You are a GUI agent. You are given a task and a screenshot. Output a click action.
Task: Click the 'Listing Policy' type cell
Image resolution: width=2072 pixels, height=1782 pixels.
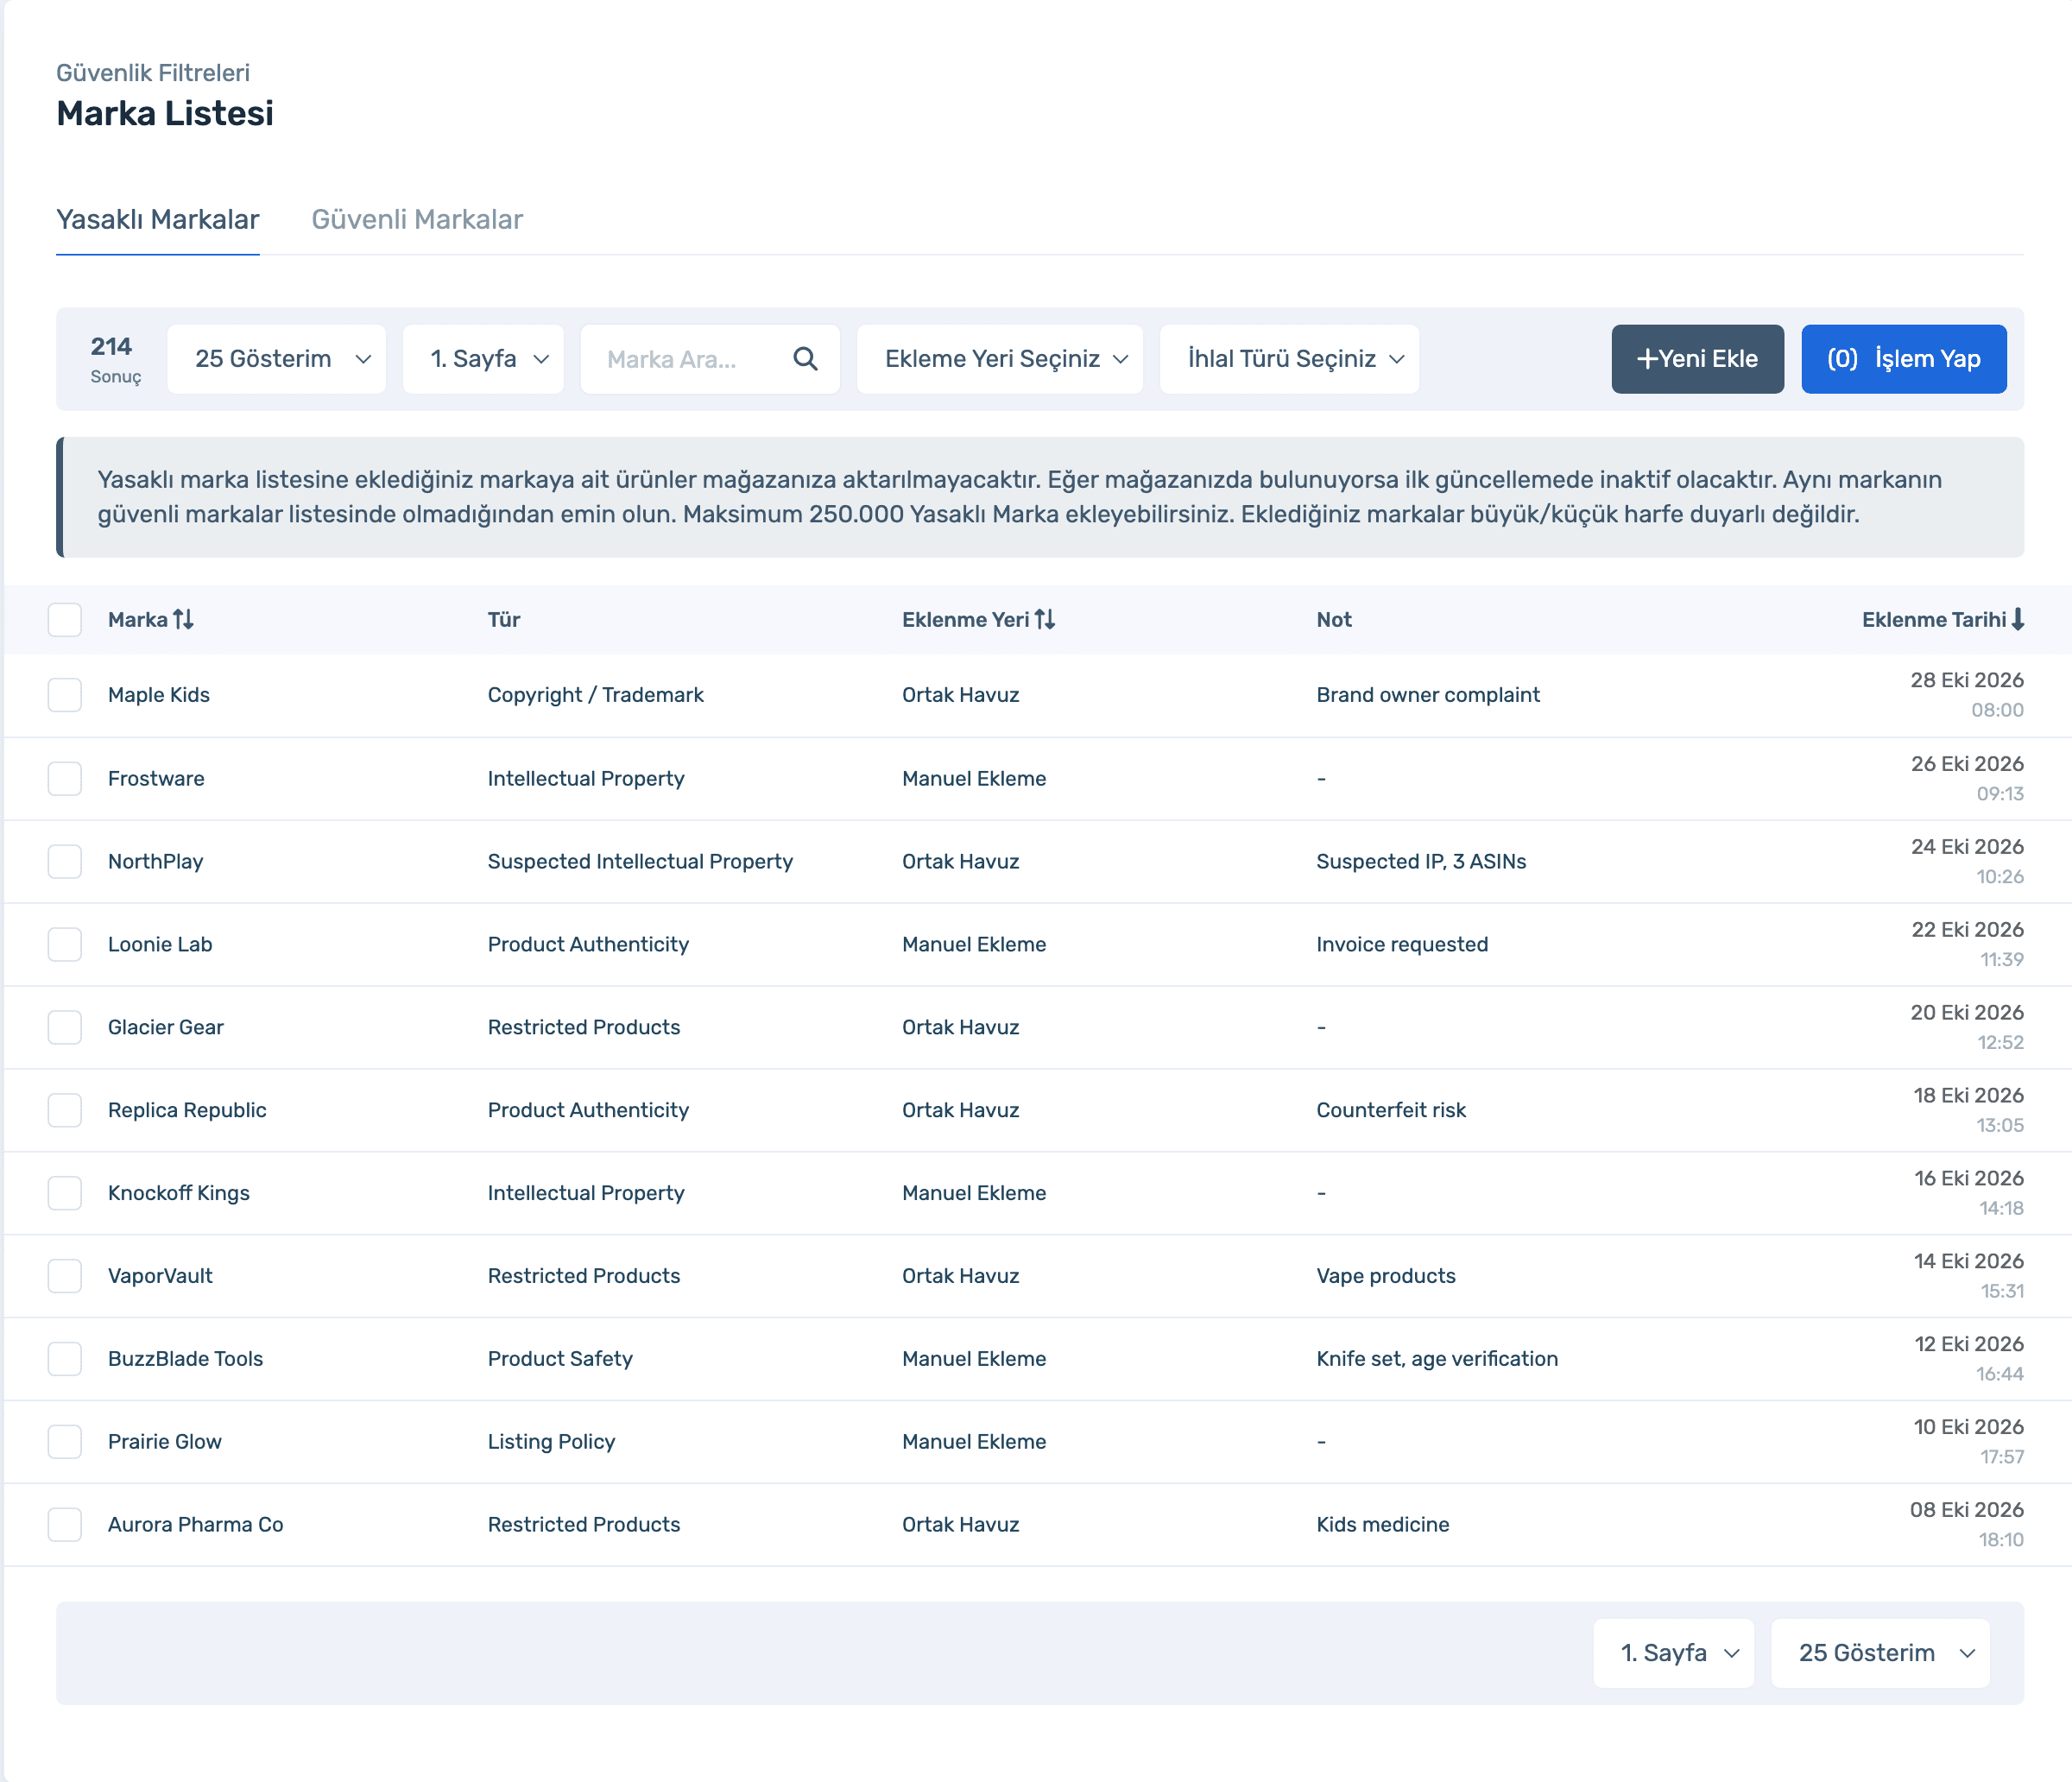tap(552, 1443)
